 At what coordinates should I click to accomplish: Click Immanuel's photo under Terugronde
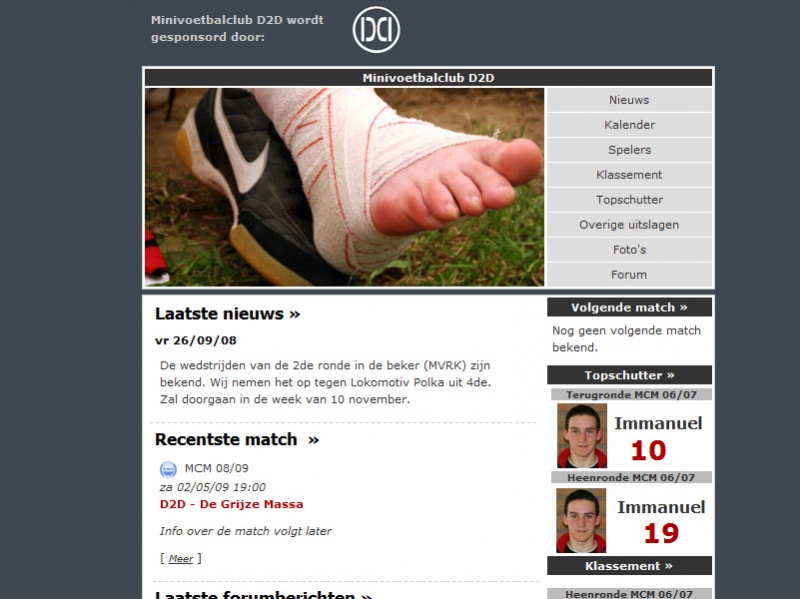[x=582, y=436]
